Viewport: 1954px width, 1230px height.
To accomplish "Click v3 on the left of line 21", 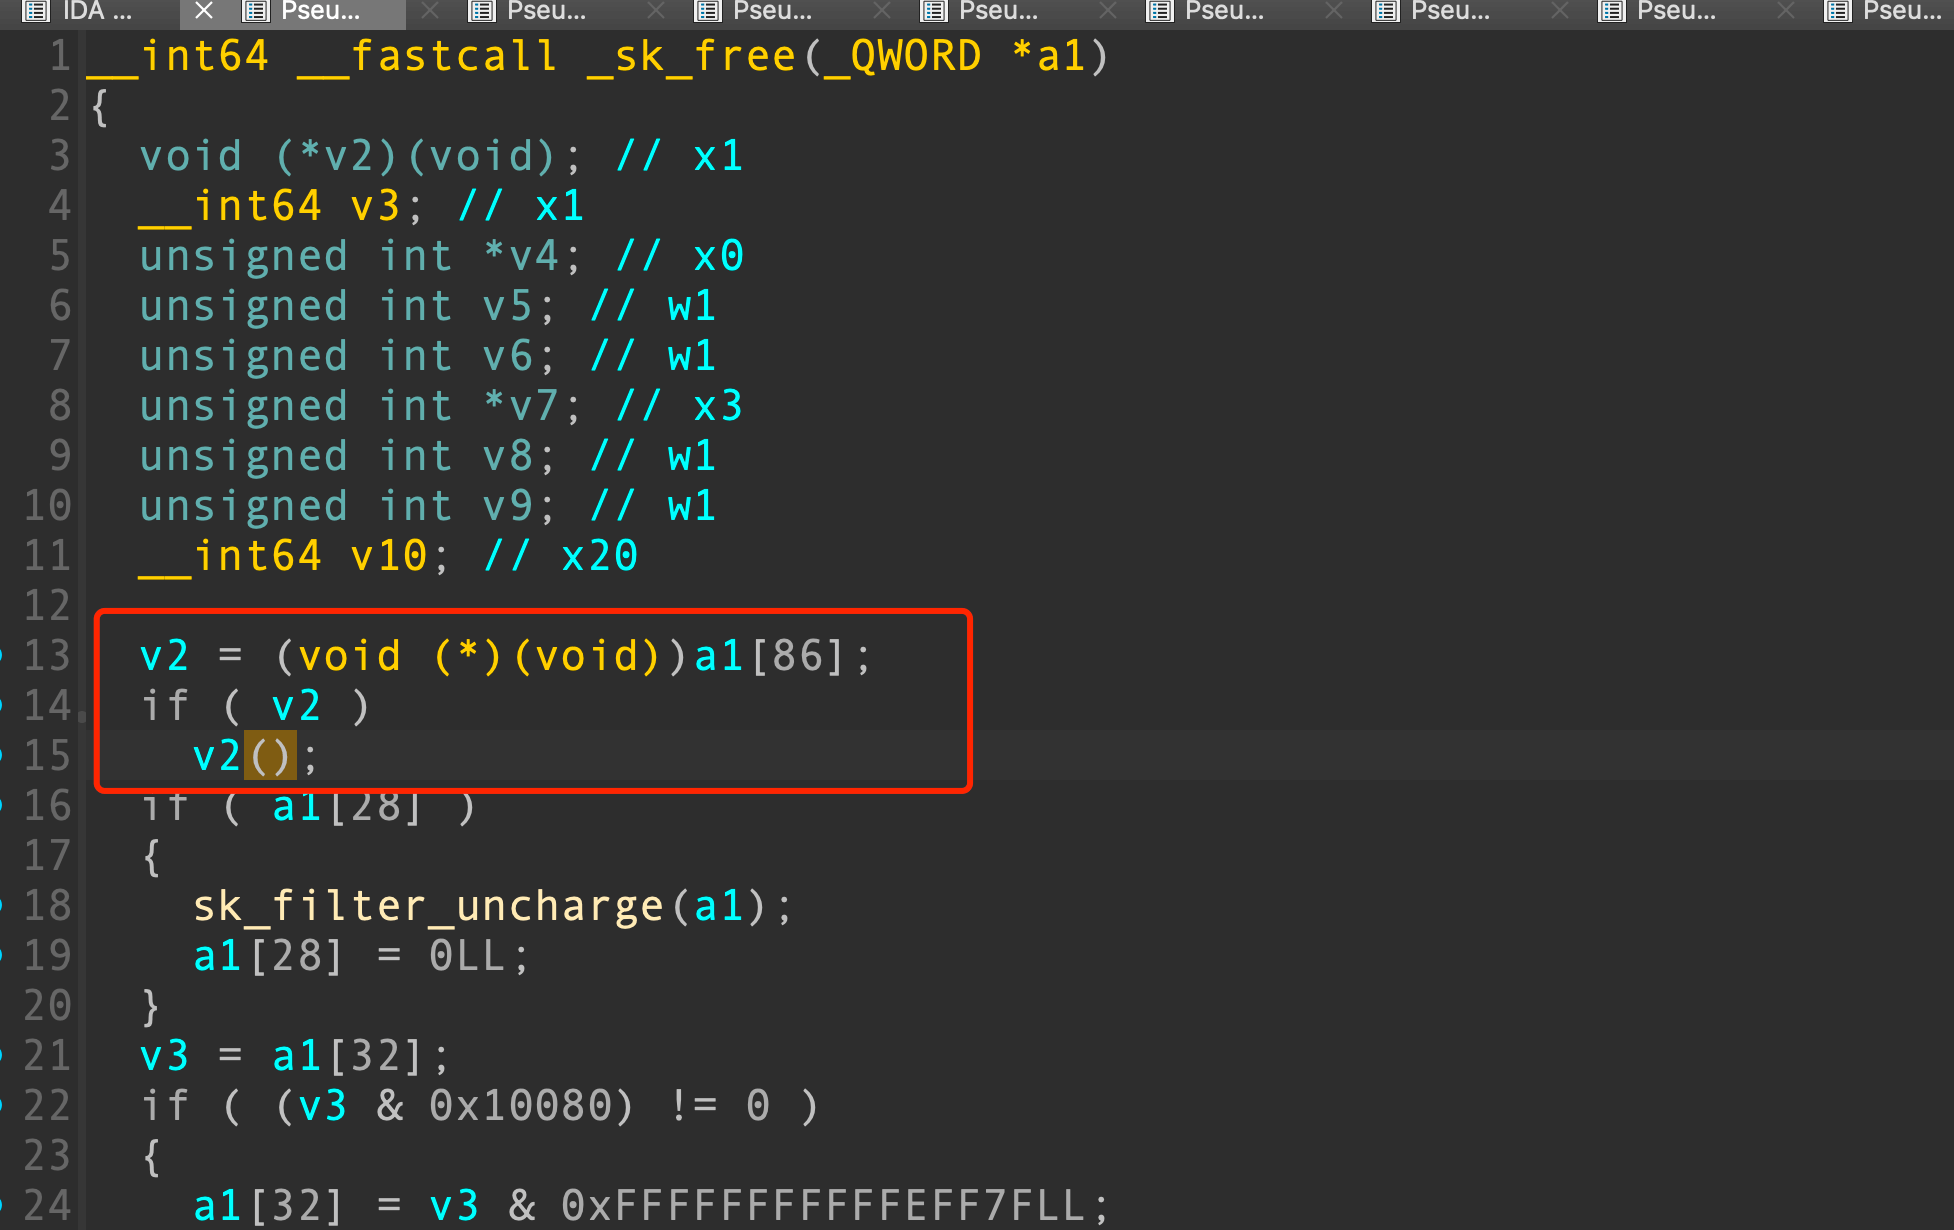I will [164, 1056].
